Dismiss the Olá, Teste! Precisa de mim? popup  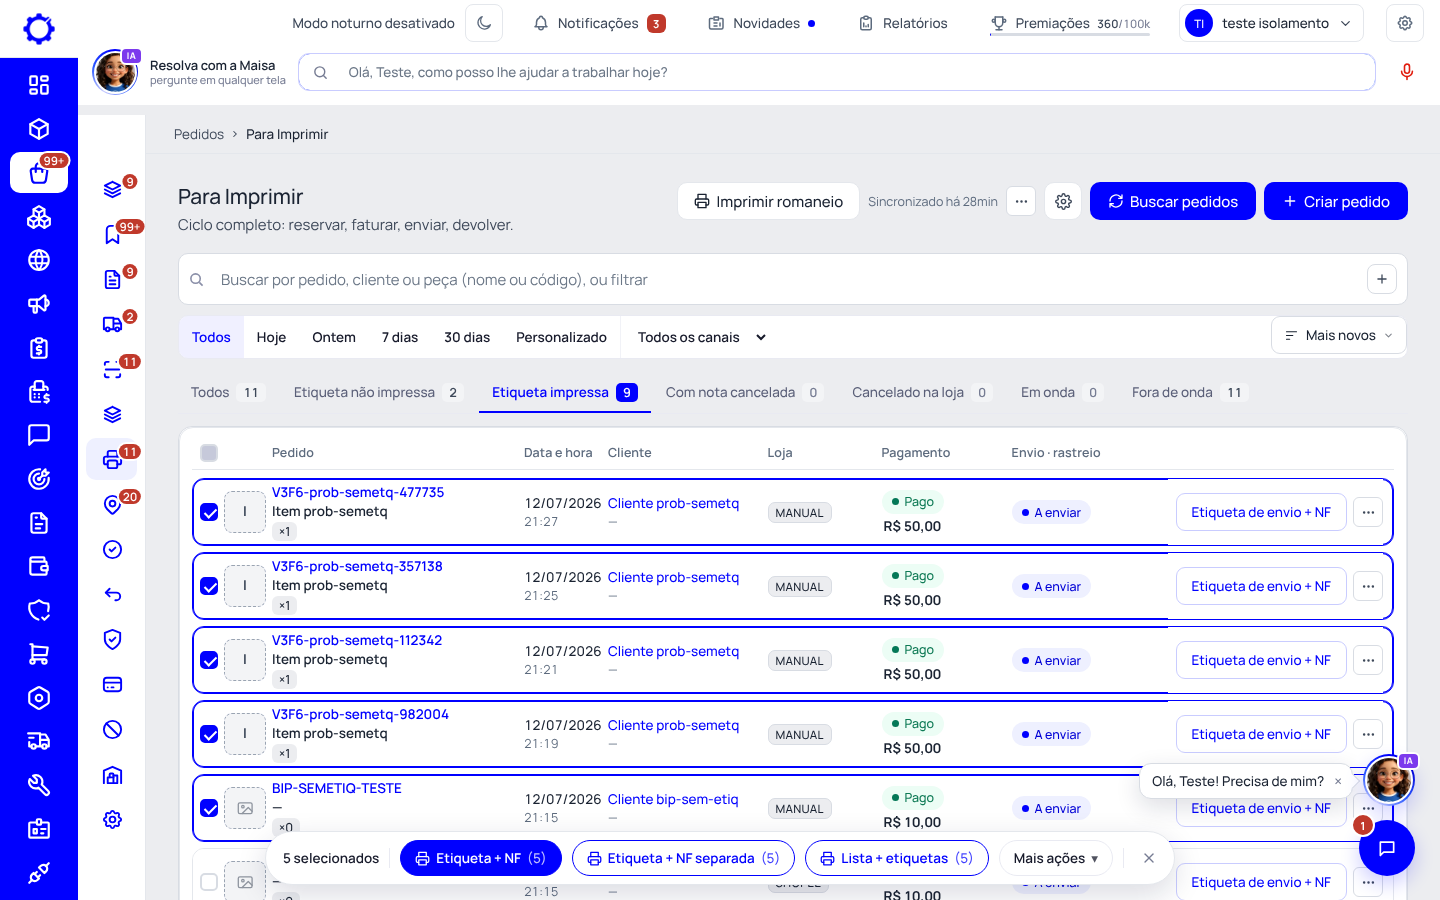(1338, 782)
